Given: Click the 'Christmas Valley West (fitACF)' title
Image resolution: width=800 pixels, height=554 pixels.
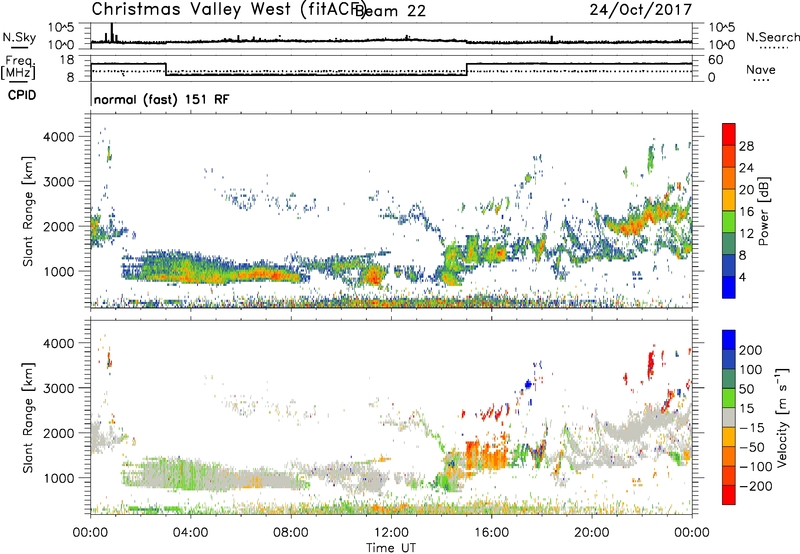Looking at the screenshot, I should pos(228,10).
